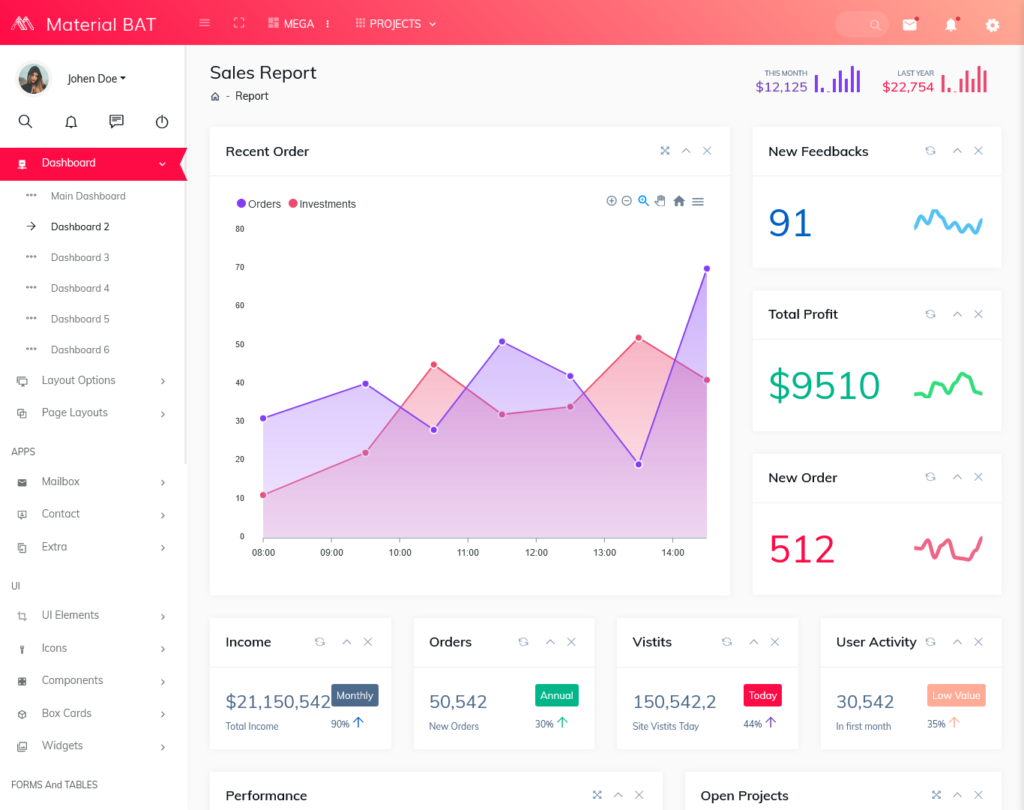Click the hamburger menu icon in the header
Screen dimensions: 1024x810
205,23
